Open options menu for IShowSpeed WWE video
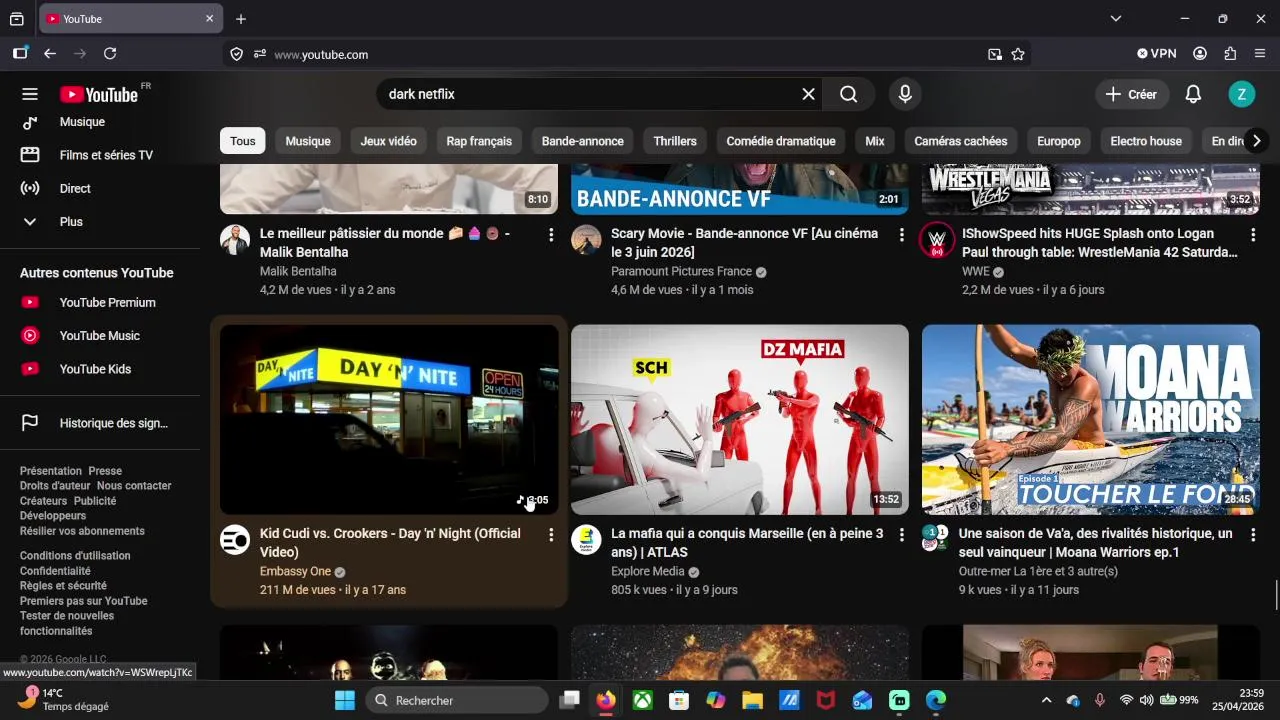The height and width of the screenshot is (720, 1280). [1252, 234]
